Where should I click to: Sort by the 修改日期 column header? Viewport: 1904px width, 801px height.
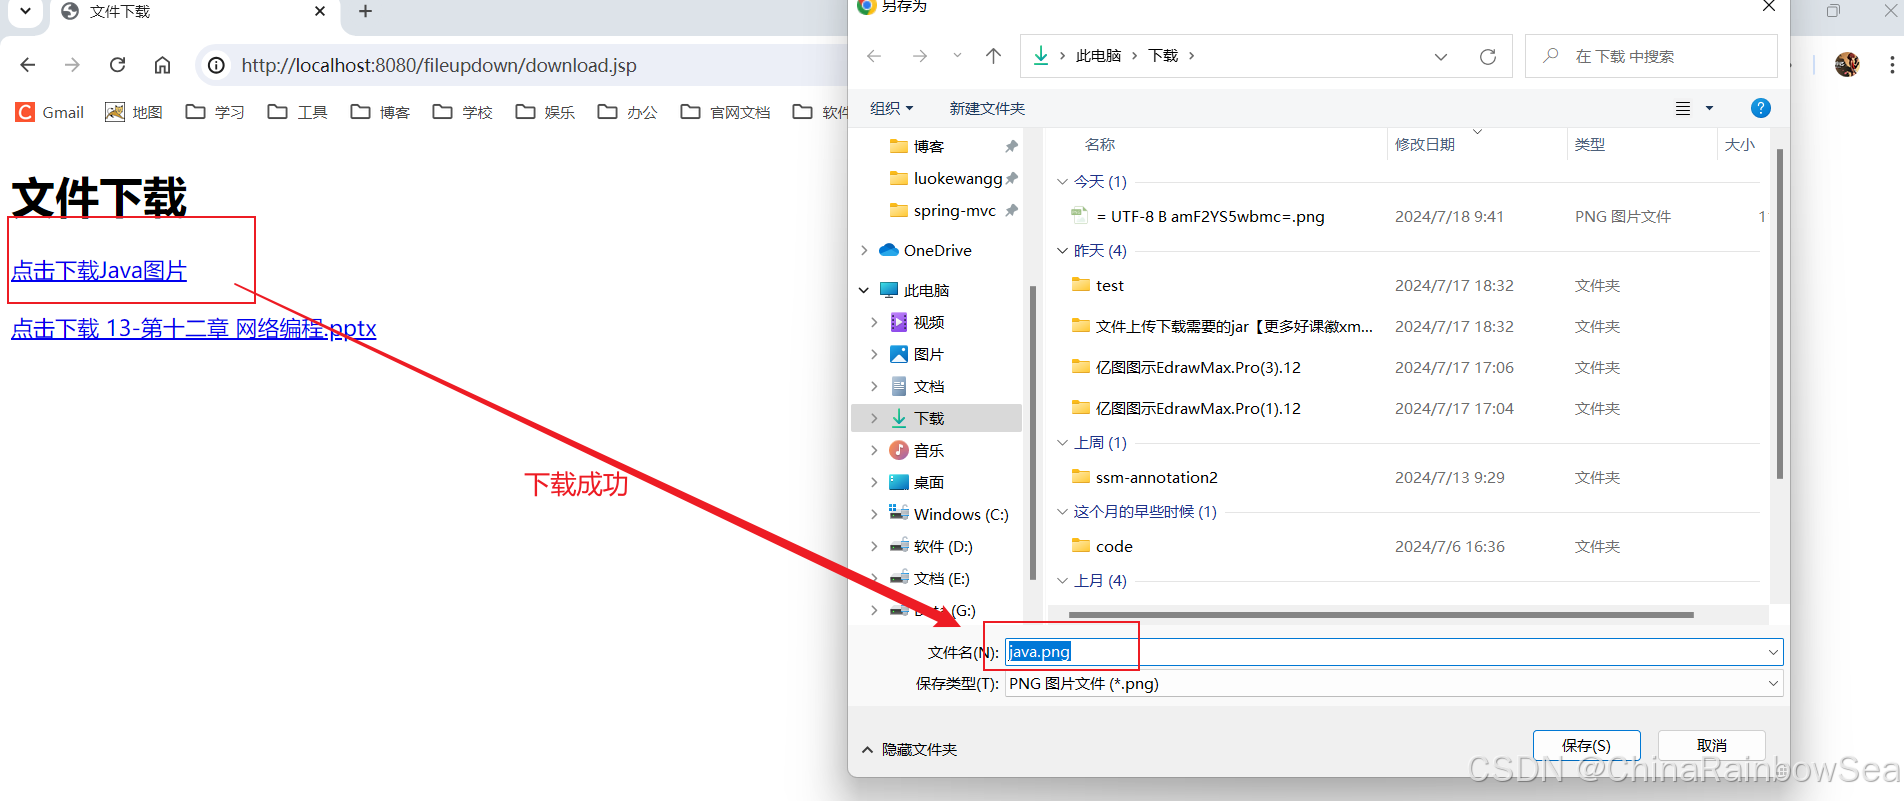pyautogui.click(x=1425, y=145)
